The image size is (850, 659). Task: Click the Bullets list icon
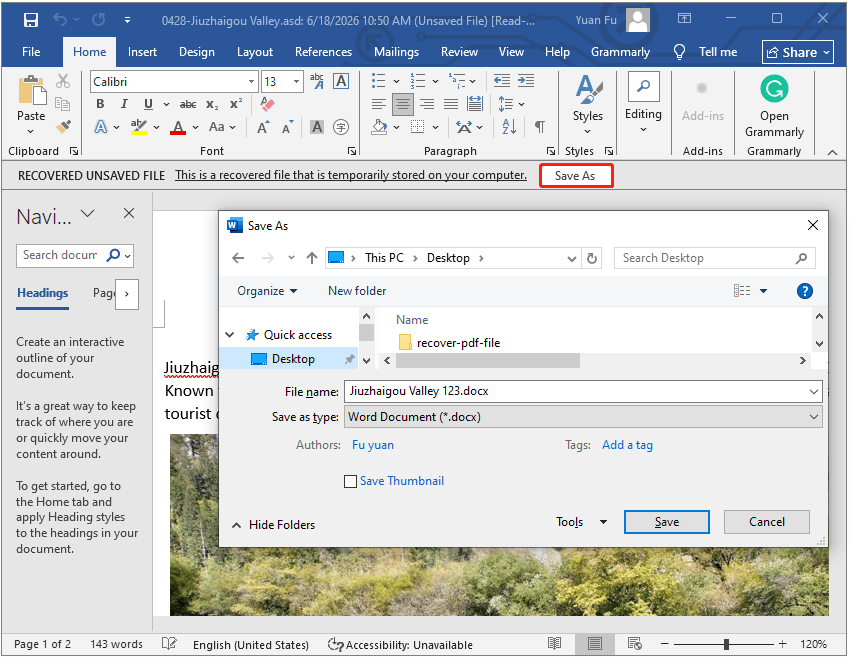point(378,81)
